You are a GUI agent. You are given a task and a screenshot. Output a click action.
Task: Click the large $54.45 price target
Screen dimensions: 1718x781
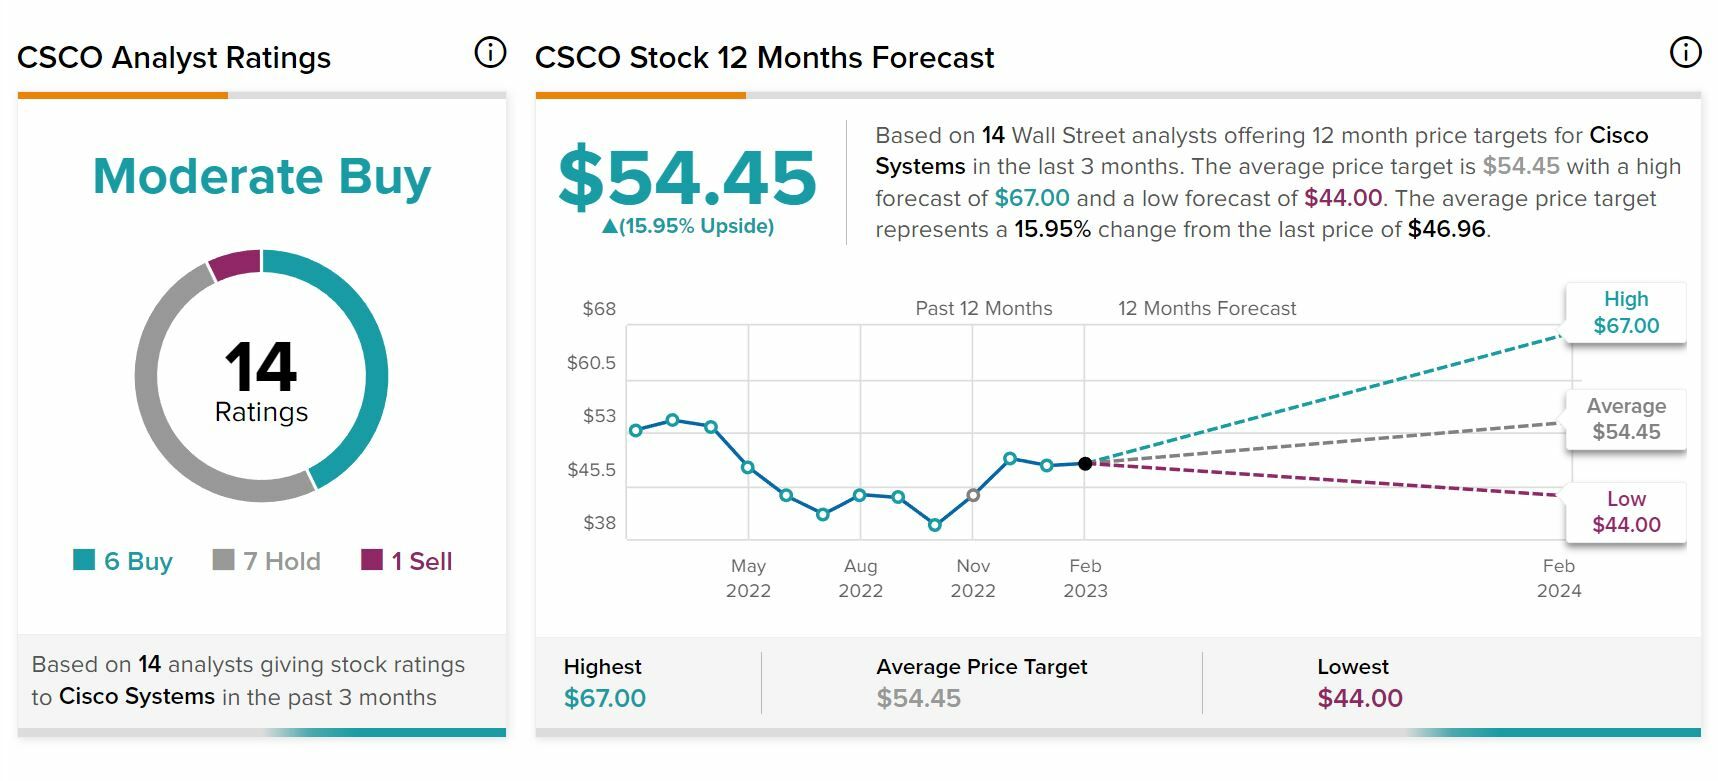coord(687,178)
